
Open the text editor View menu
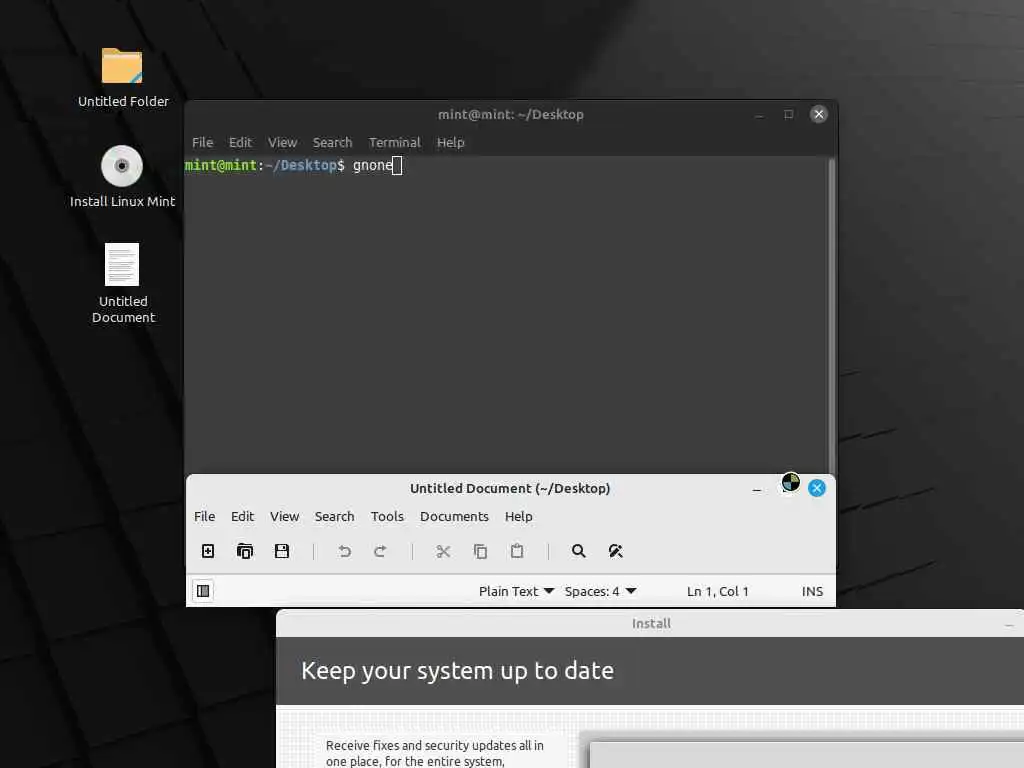point(285,517)
